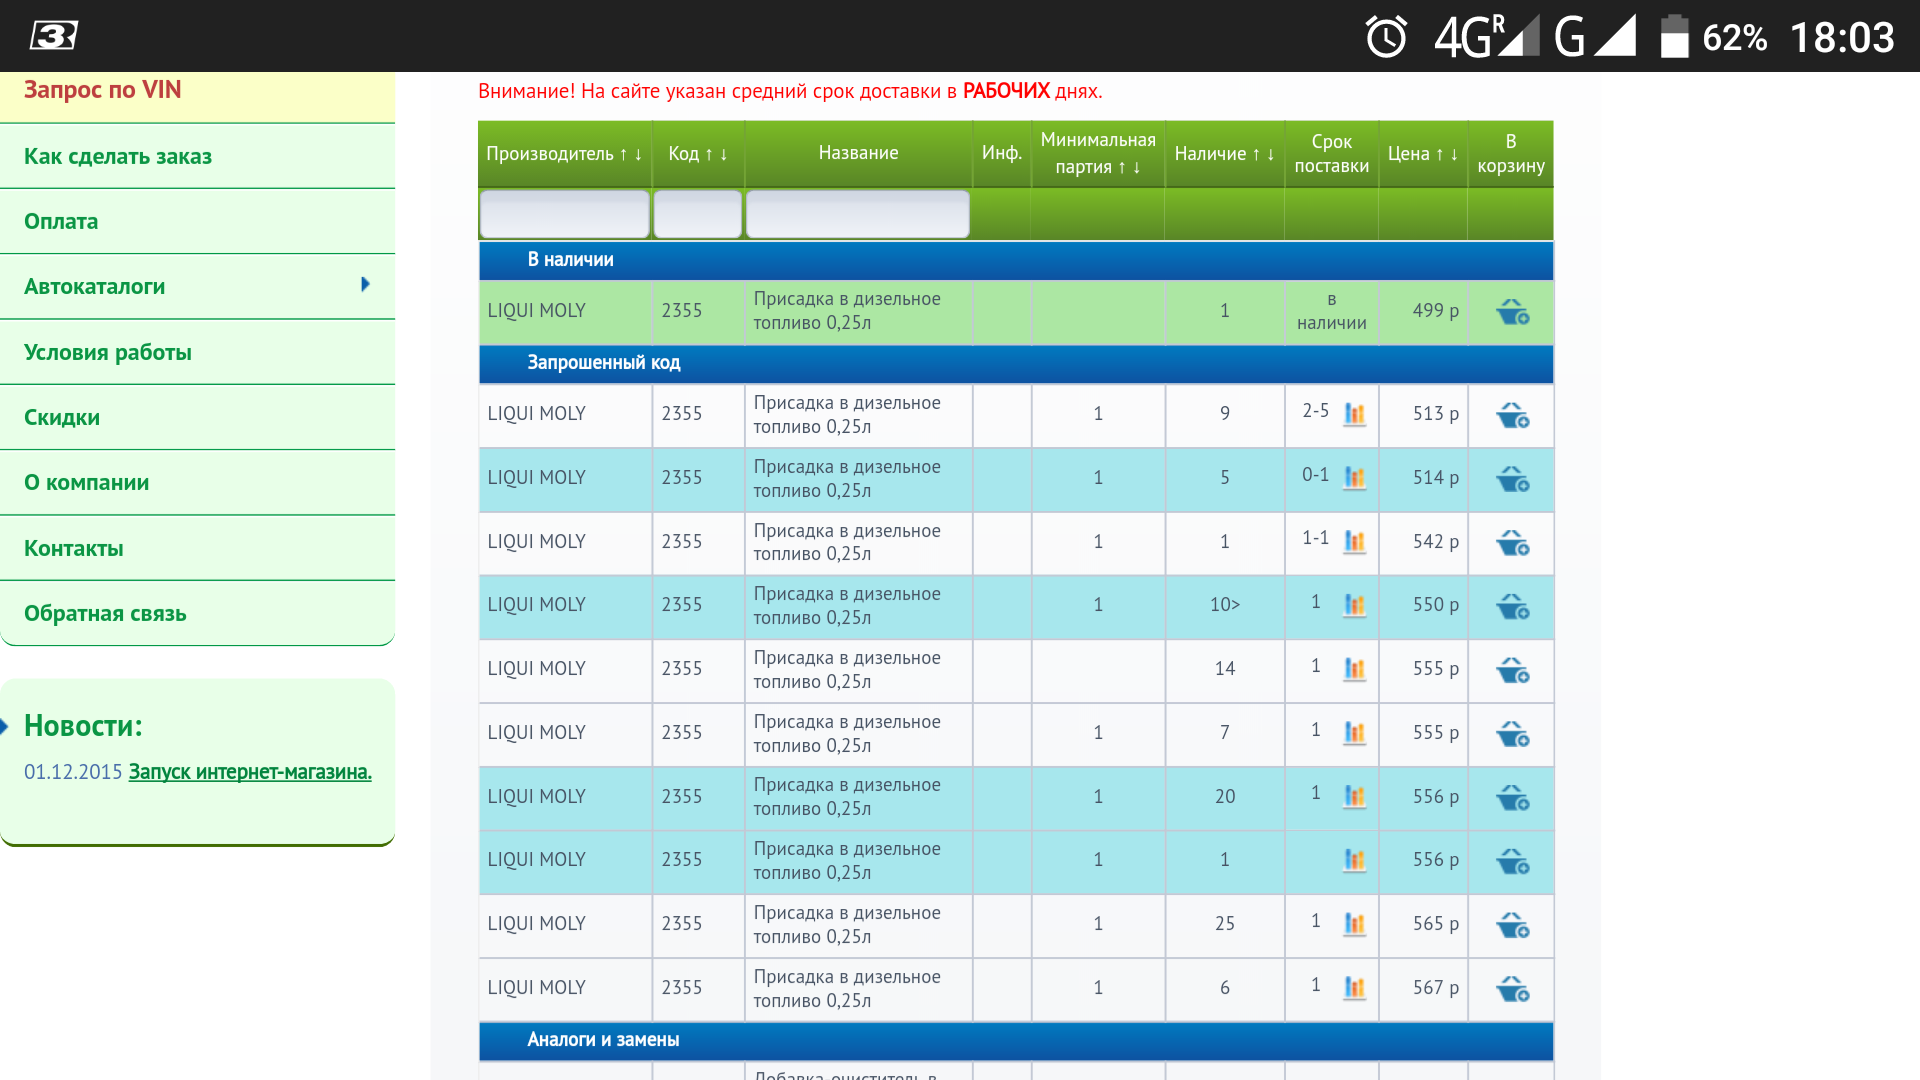Tap the battery status icon
The height and width of the screenshot is (1080, 1920).
coord(1674,37)
